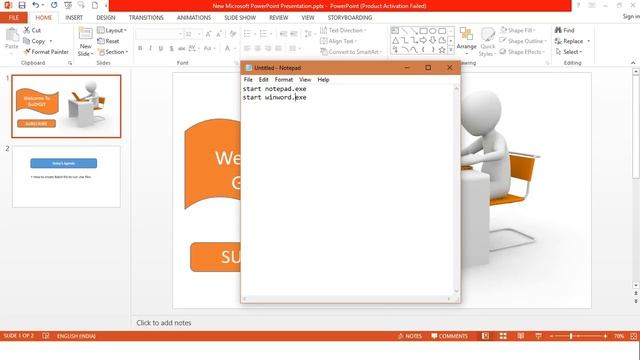640x360 pixels.
Task: Collapse the ribbon using the chevron arrow
Action: (x=633, y=63)
